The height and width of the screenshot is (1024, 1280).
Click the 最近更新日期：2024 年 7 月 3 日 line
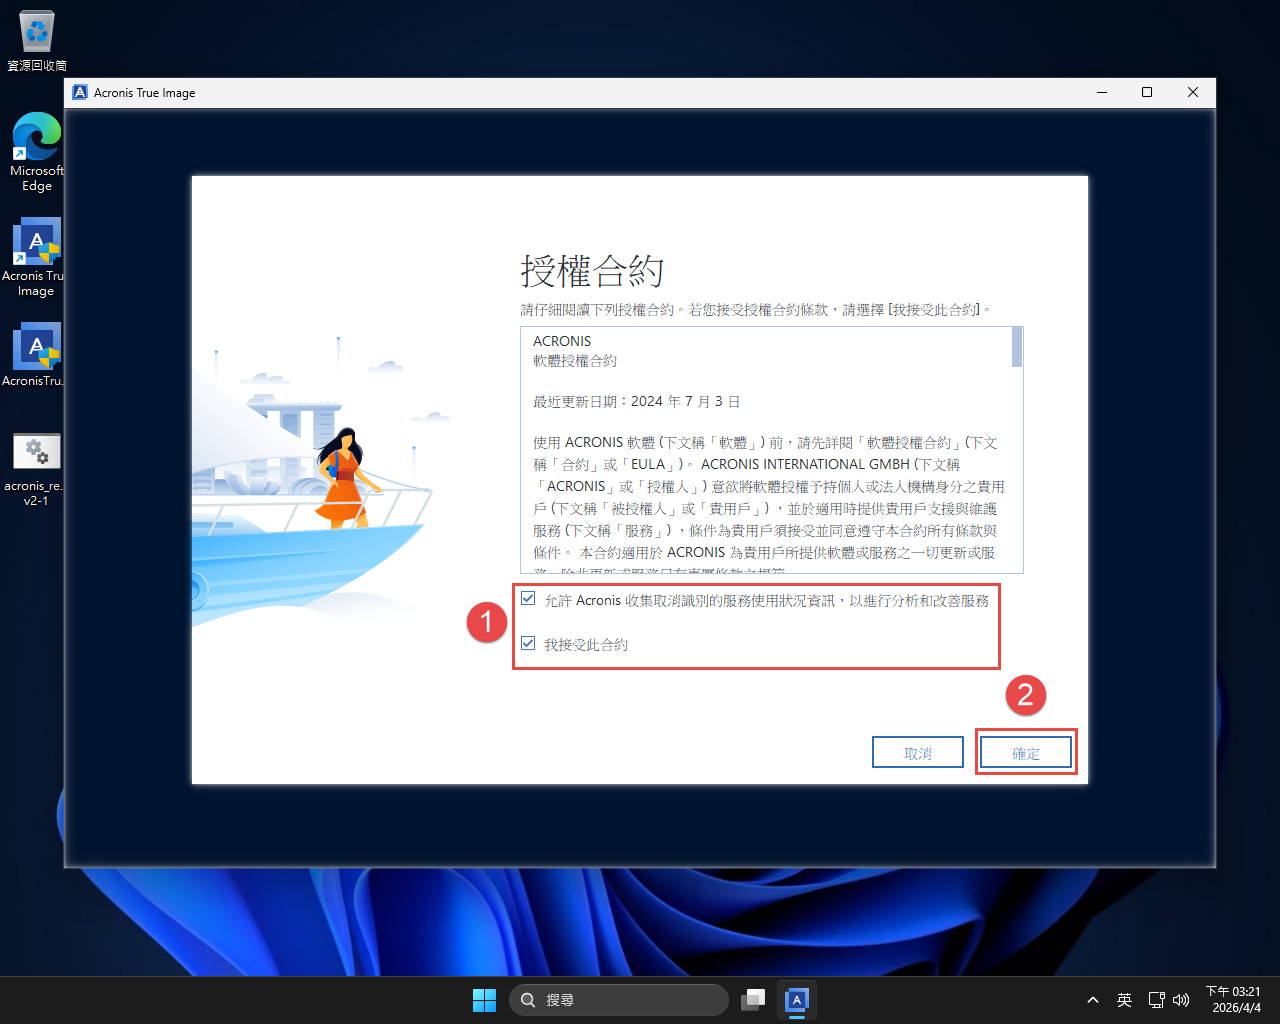637,401
